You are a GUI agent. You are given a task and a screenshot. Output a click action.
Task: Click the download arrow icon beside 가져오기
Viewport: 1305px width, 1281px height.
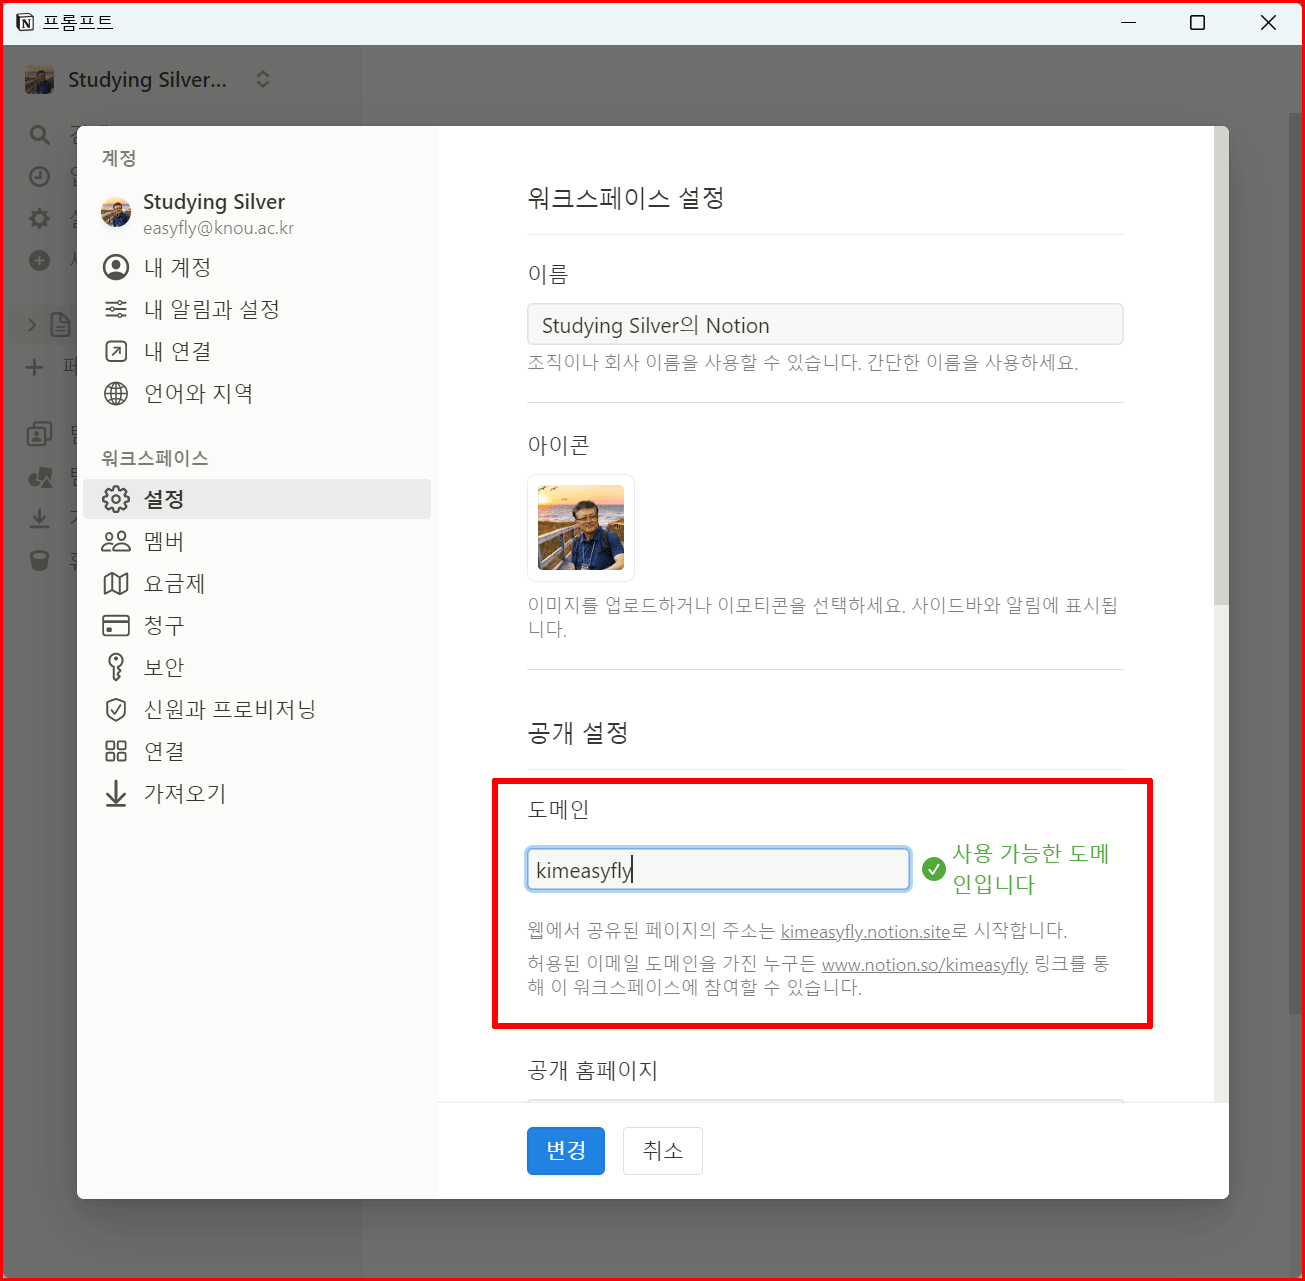pyautogui.click(x=116, y=793)
